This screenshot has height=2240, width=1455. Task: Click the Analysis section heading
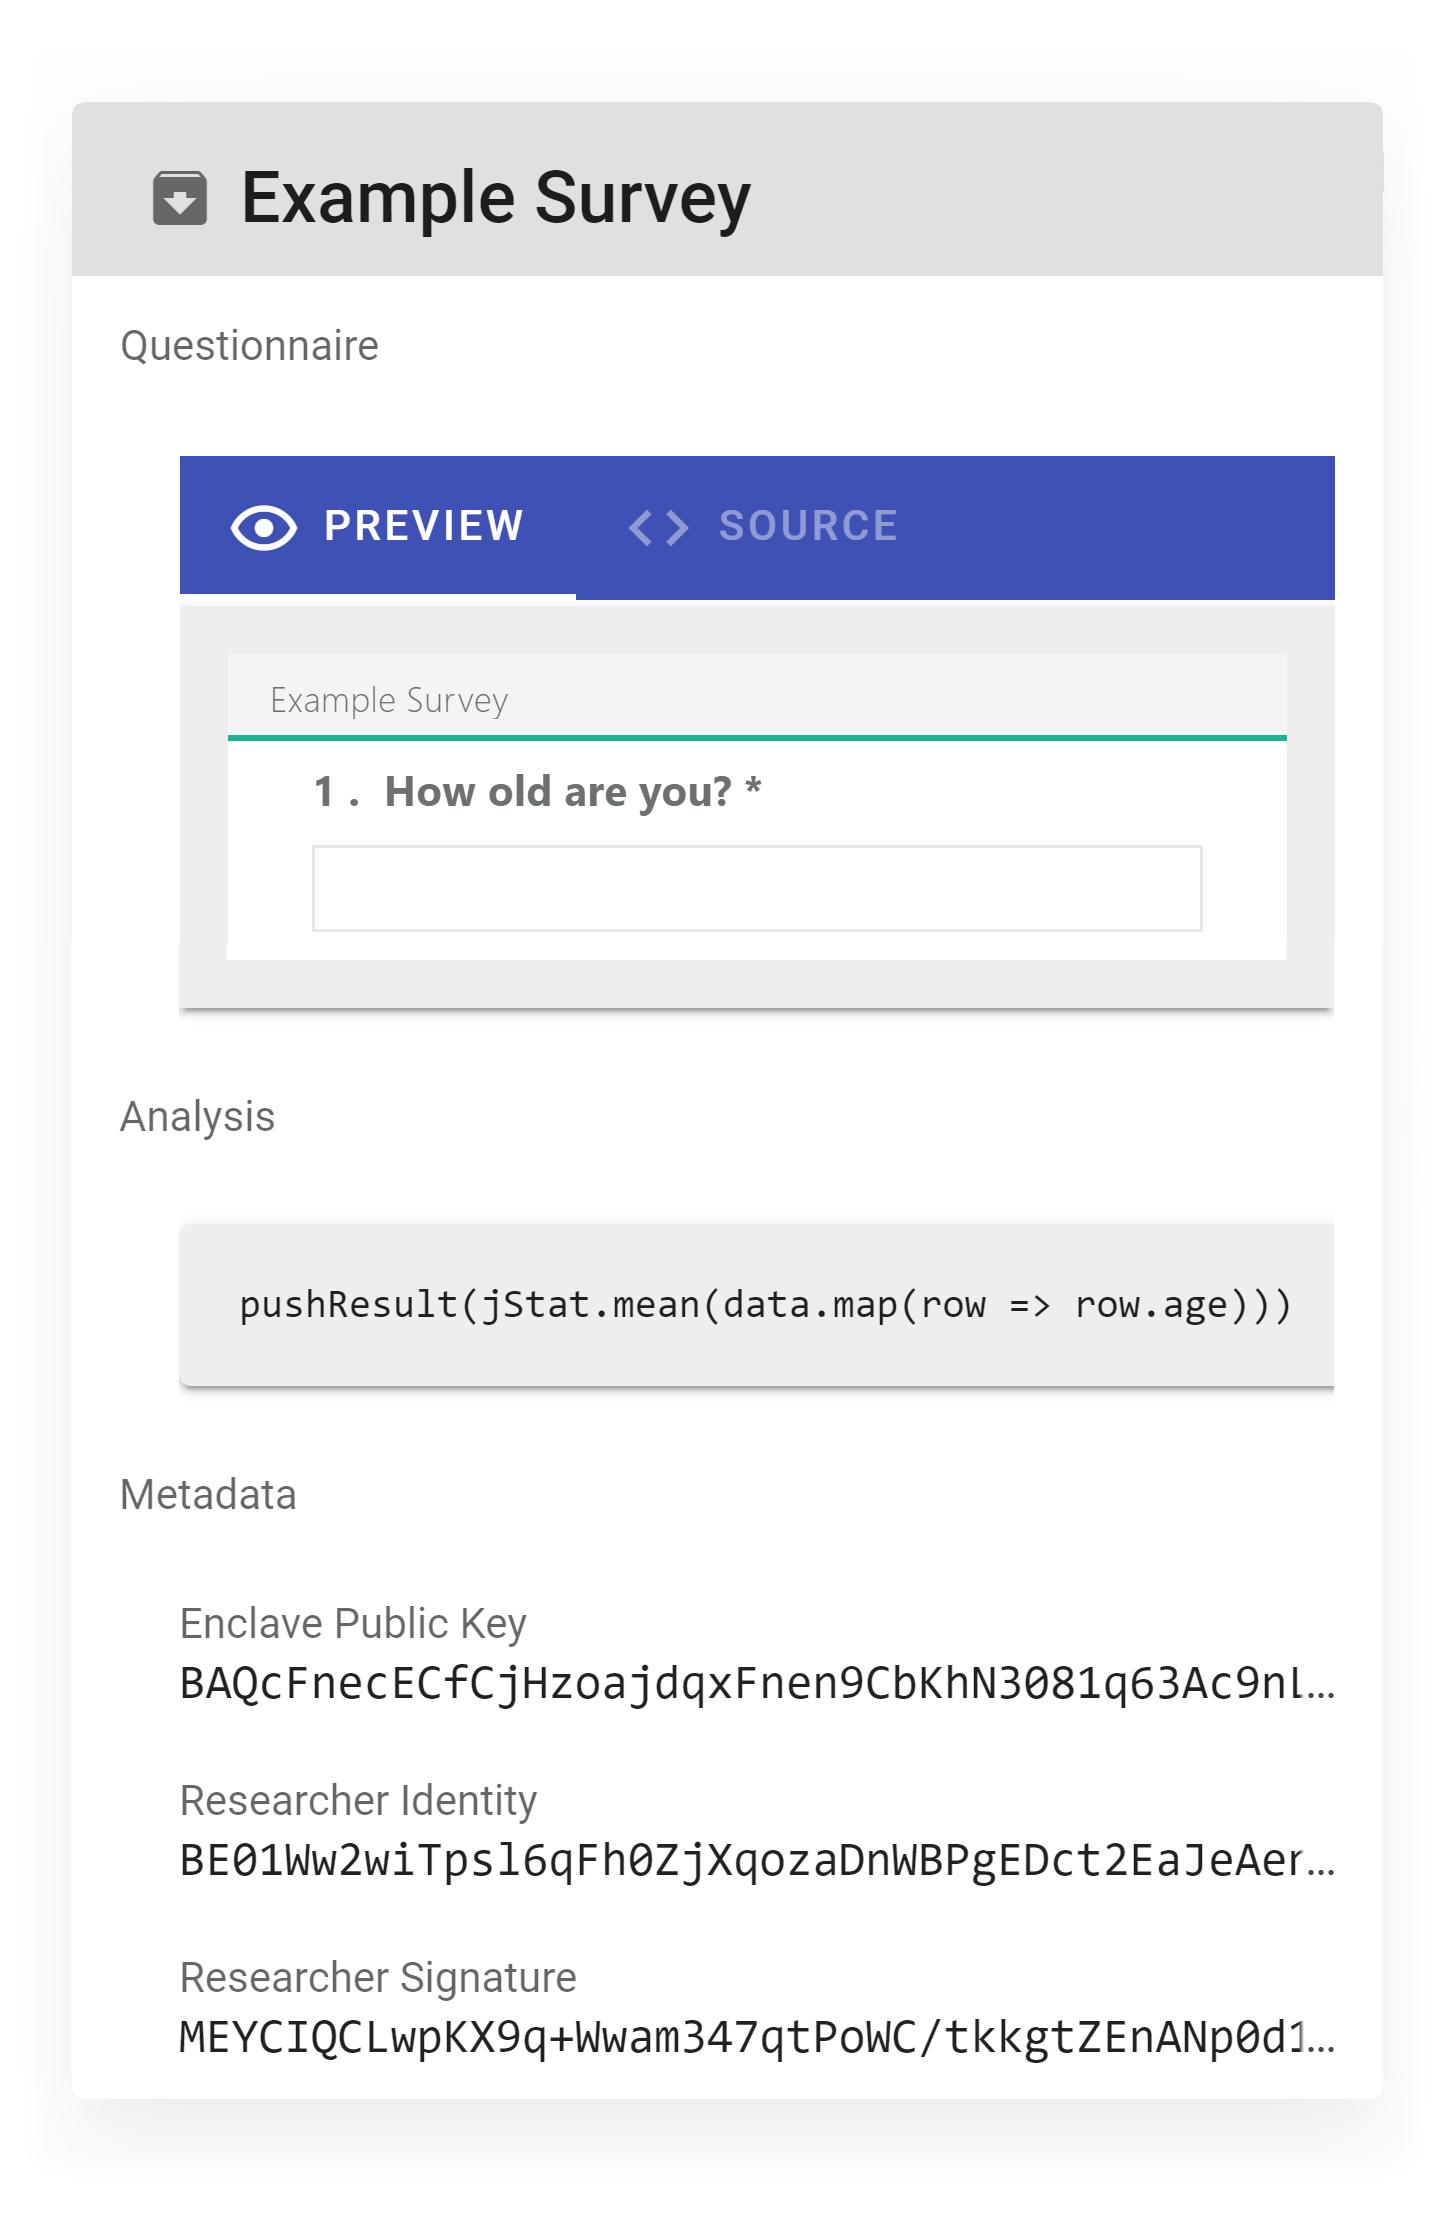198,1117
